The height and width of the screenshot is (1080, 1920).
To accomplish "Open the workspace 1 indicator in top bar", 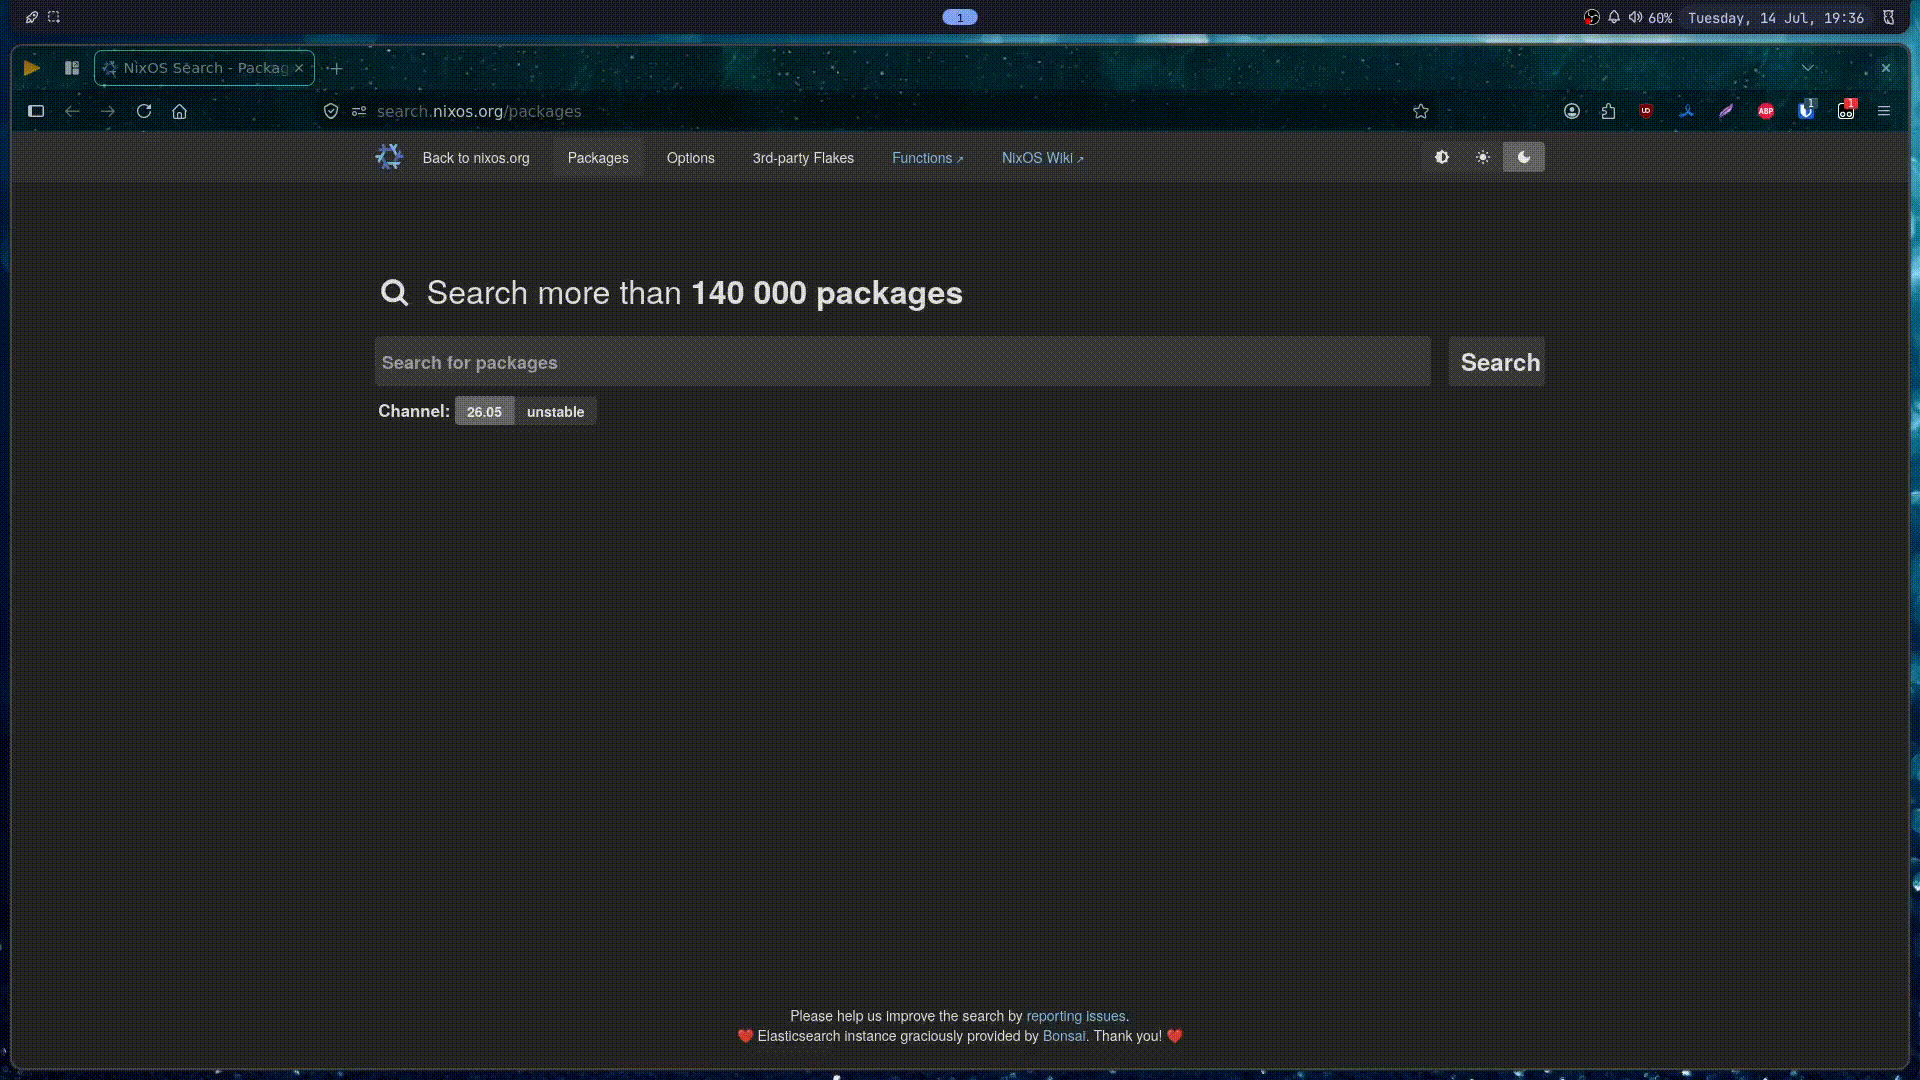I will [960, 17].
